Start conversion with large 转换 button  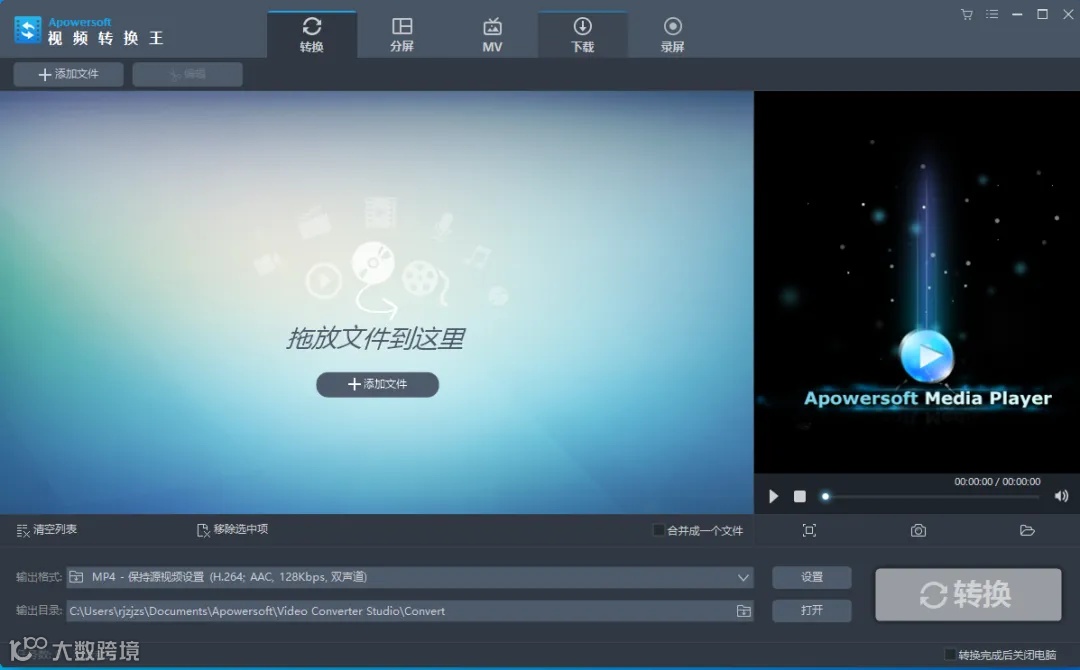(968, 594)
